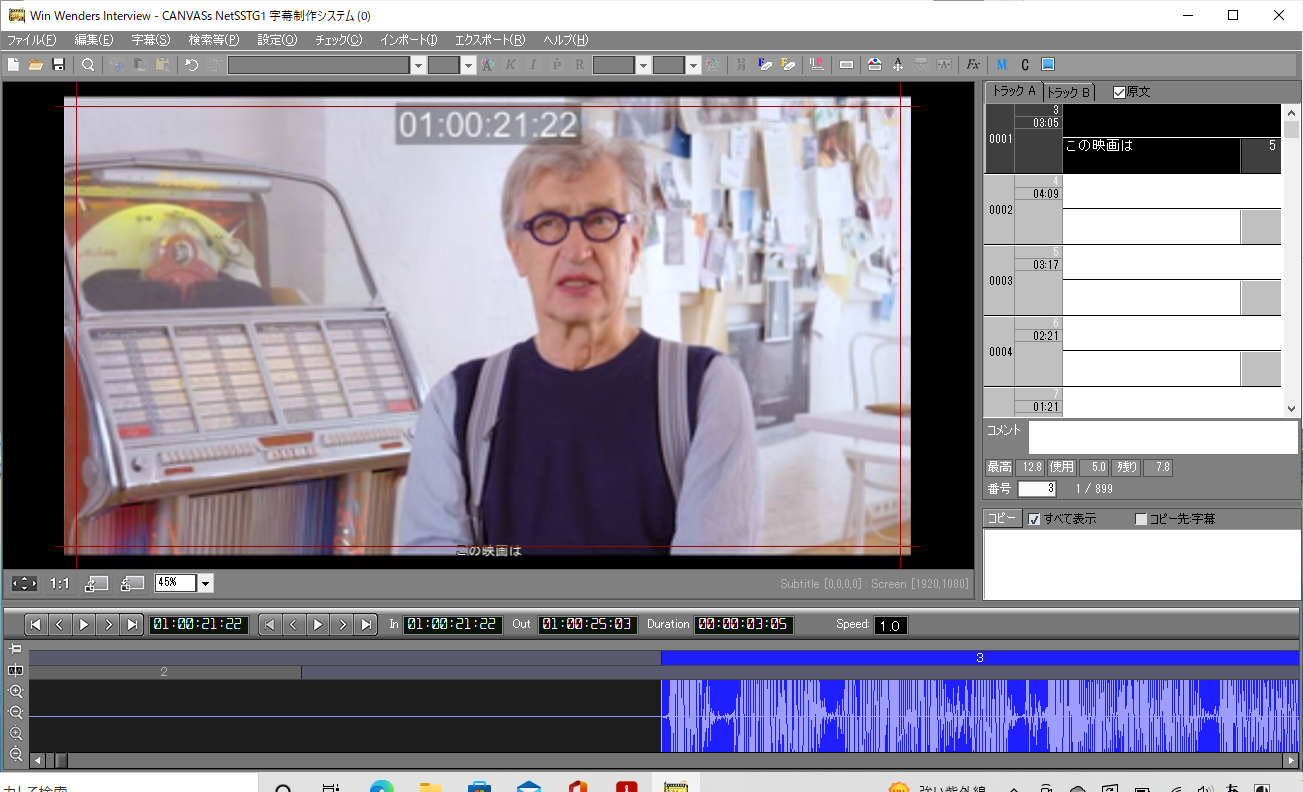Open the 45% zoom dropdown
This screenshot has height=792, width=1303.
206,583
